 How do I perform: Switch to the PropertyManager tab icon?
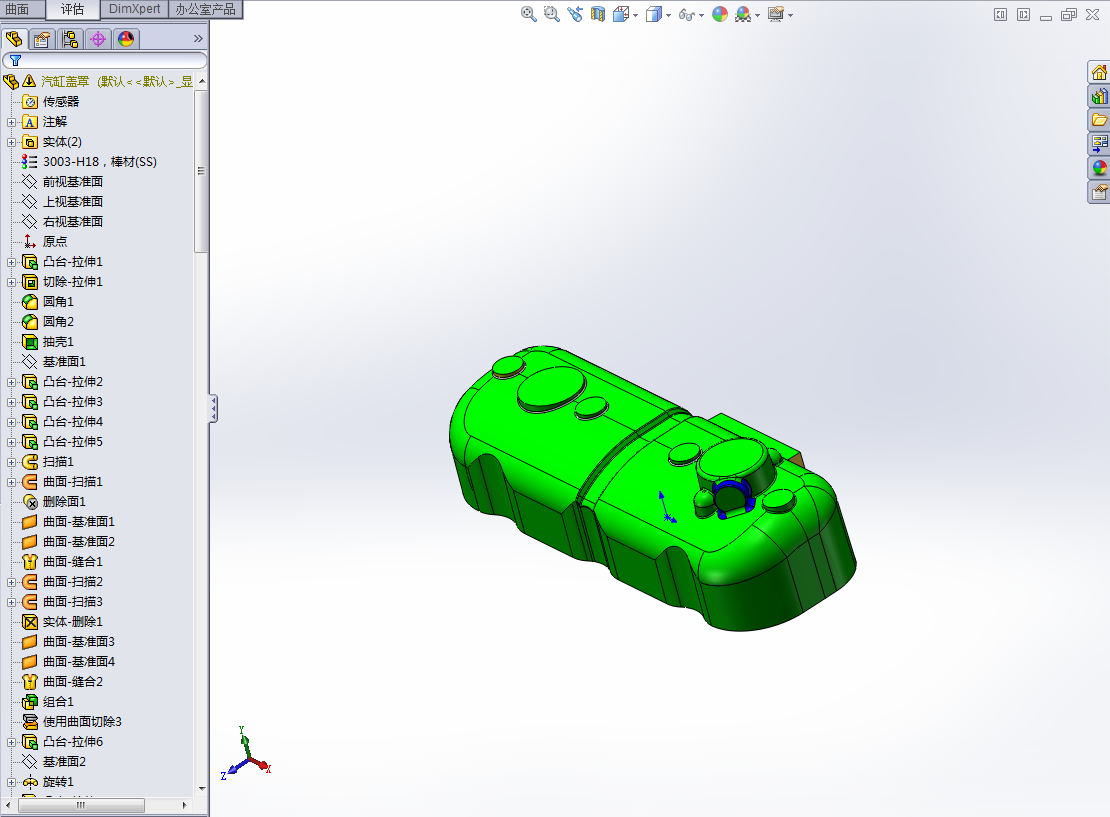(42, 39)
